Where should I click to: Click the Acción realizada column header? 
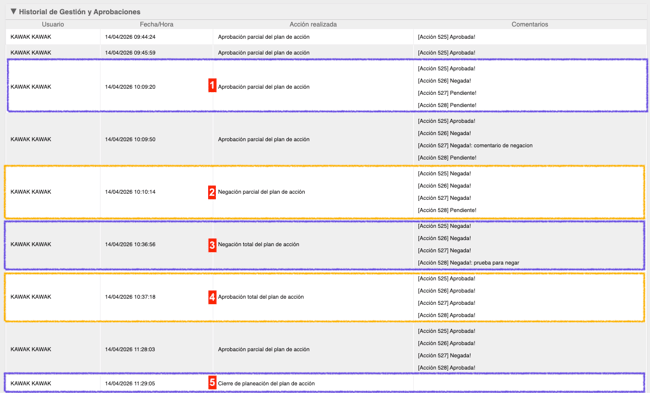coord(313,24)
